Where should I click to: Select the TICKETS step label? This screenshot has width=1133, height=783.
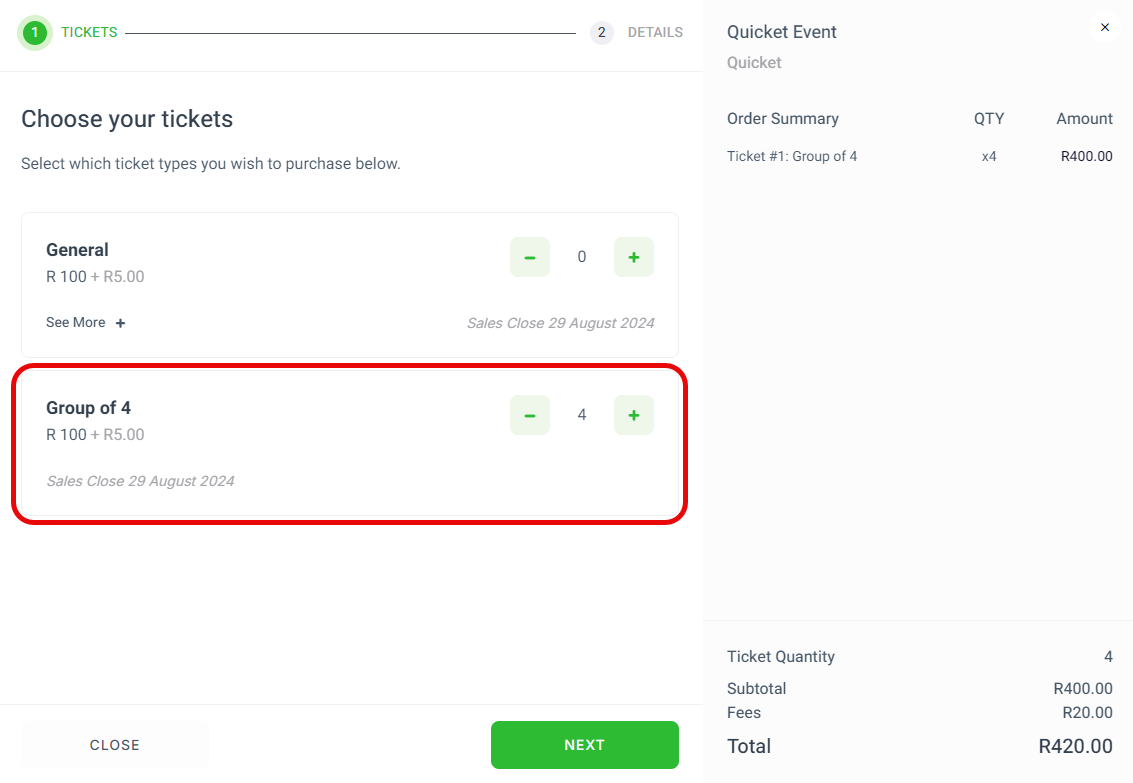[89, 33]
